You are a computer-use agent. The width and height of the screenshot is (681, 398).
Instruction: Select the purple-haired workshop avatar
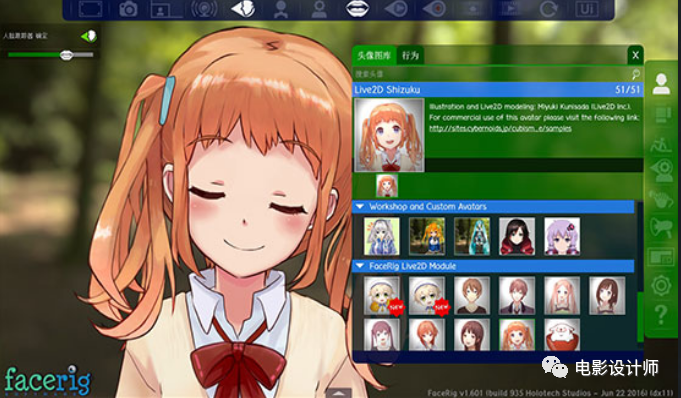pyautogui.click(x=562, y=236)
